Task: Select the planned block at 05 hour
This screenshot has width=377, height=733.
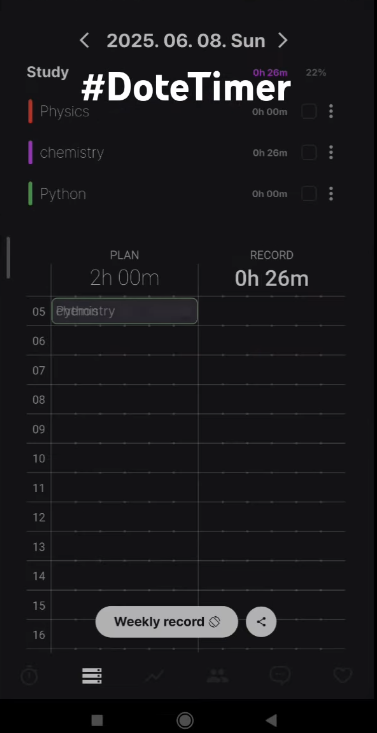Action: click(124, 311)
